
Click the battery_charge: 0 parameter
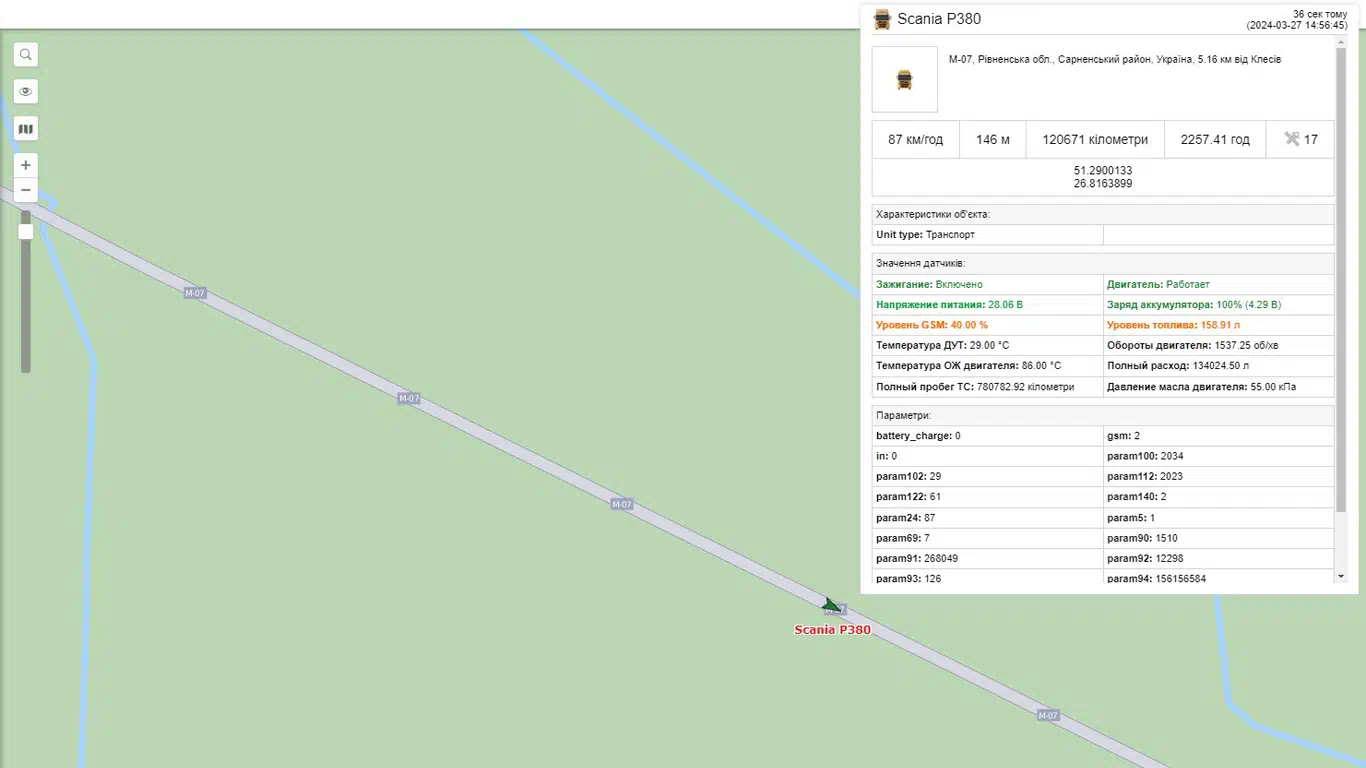point(987,436)
